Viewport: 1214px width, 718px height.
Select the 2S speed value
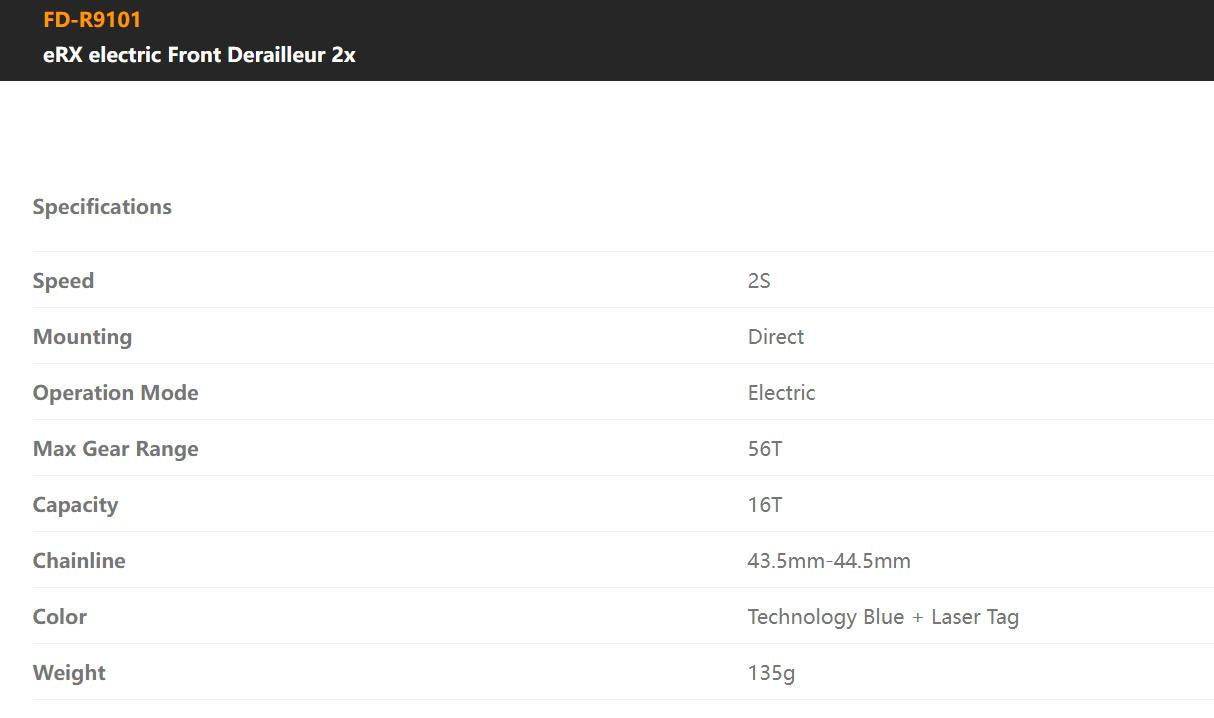[x=759, y=281]
